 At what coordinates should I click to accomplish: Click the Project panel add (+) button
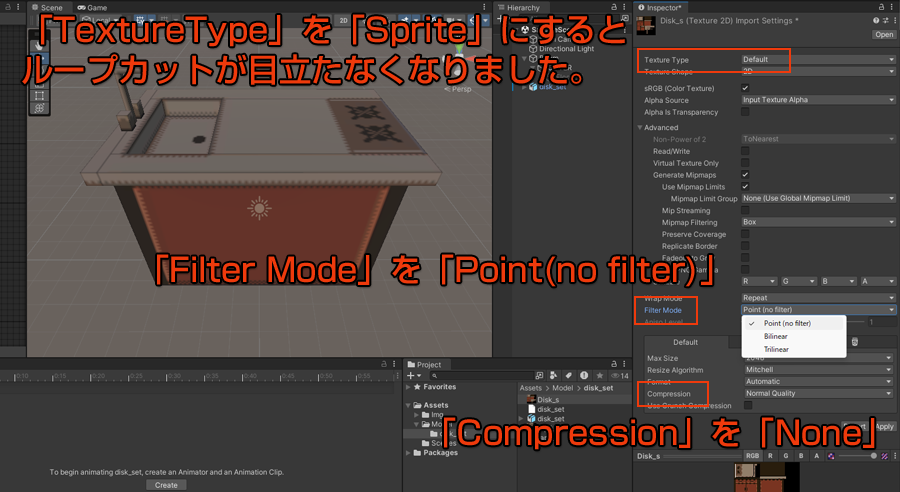(x=410, y=375)
